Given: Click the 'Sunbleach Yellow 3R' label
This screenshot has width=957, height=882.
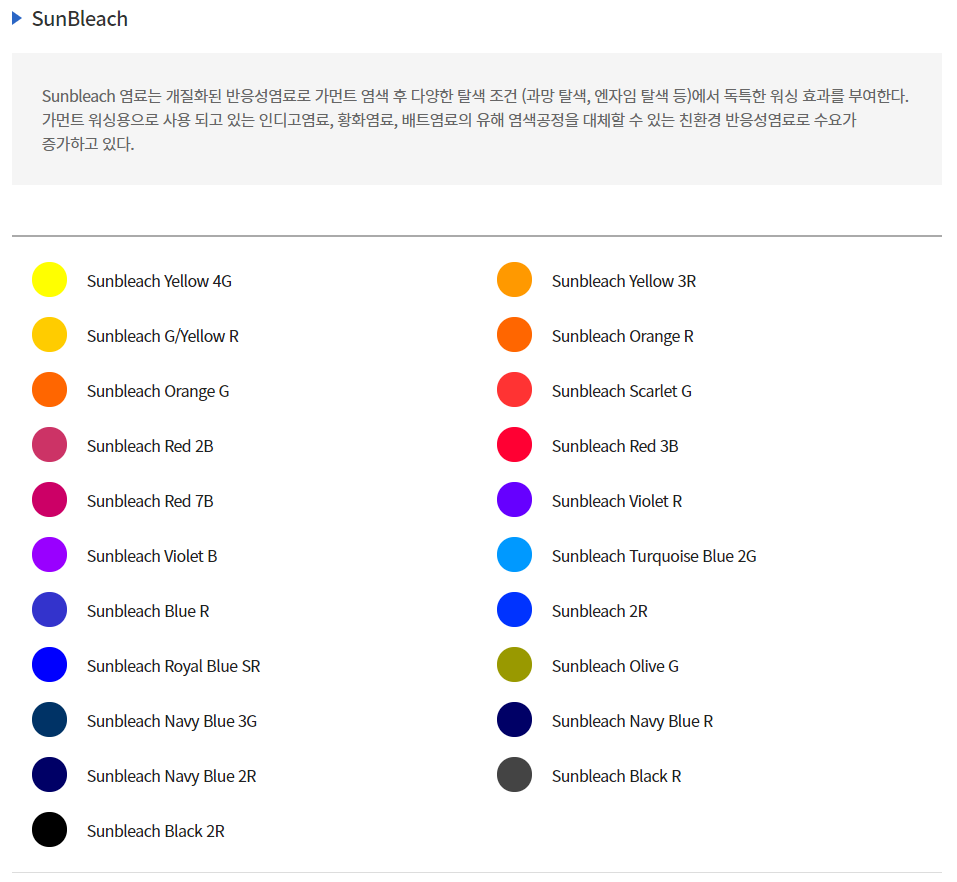Looking at the screenshot, I should click(x=624, y=281).
